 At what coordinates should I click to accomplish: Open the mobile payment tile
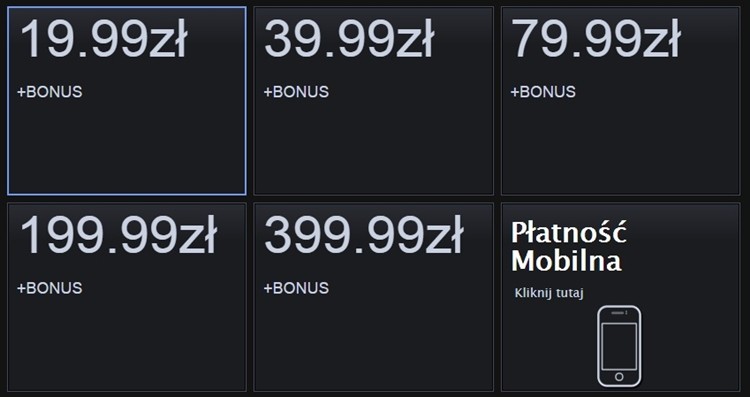620,297
